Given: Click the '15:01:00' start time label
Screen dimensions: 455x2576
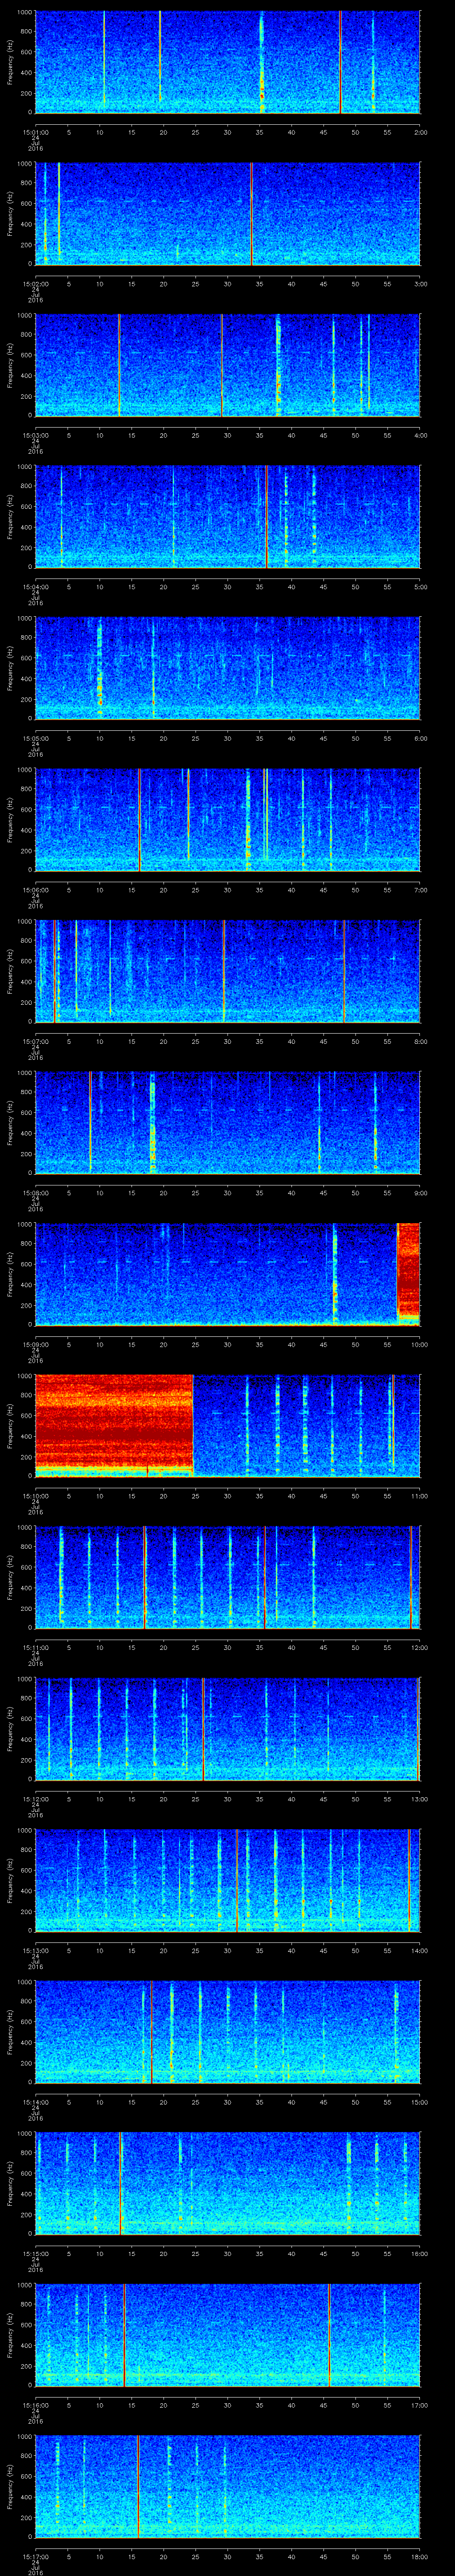Looking at the screenshot, I should tap(35, 131).
